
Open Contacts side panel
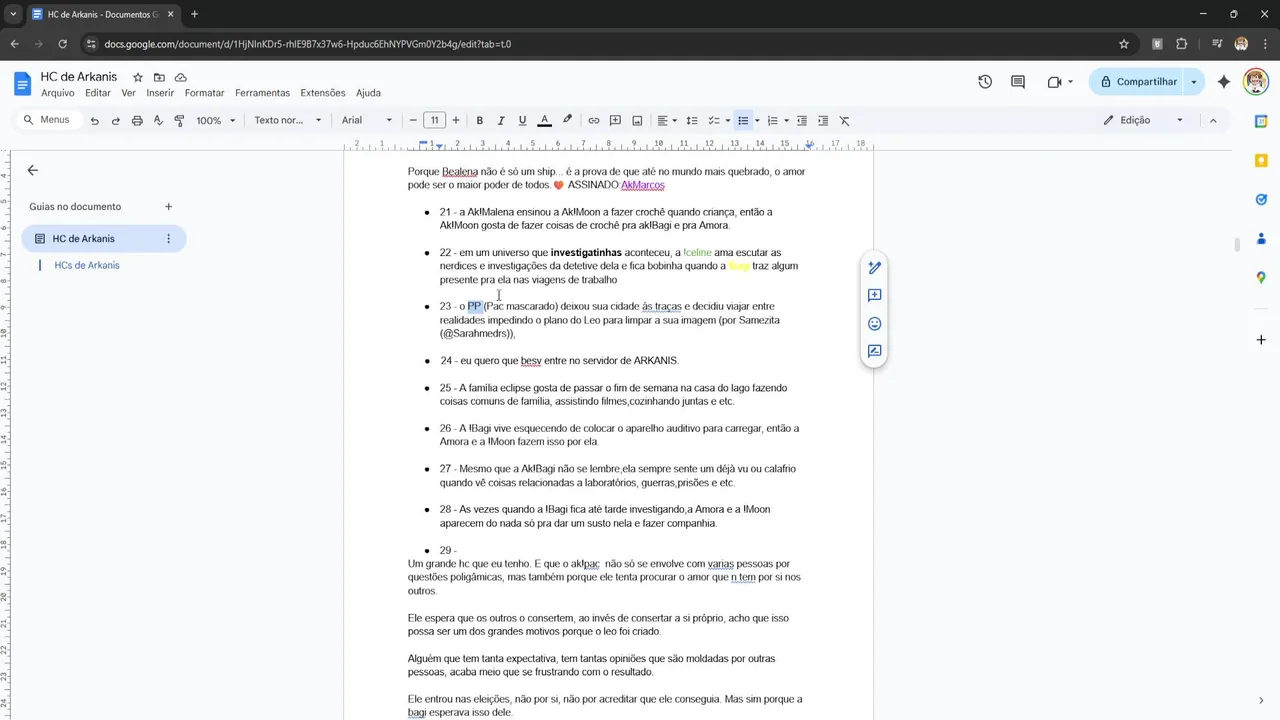[x=1261, y=238]
